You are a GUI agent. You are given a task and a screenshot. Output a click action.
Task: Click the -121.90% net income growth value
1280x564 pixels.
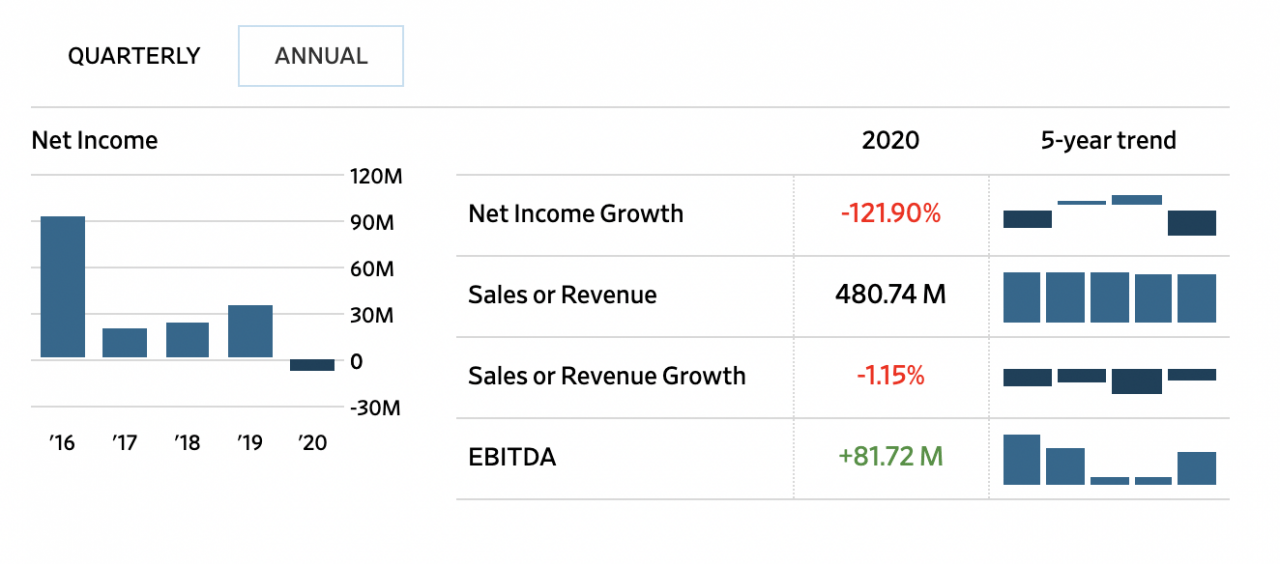(891, 214)
